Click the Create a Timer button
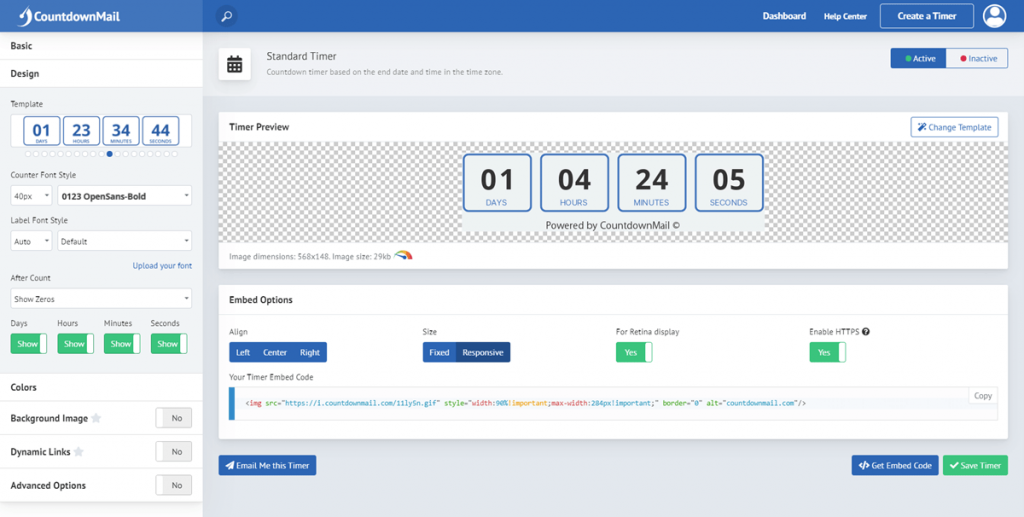The image size is (1024, 517). 927,16
